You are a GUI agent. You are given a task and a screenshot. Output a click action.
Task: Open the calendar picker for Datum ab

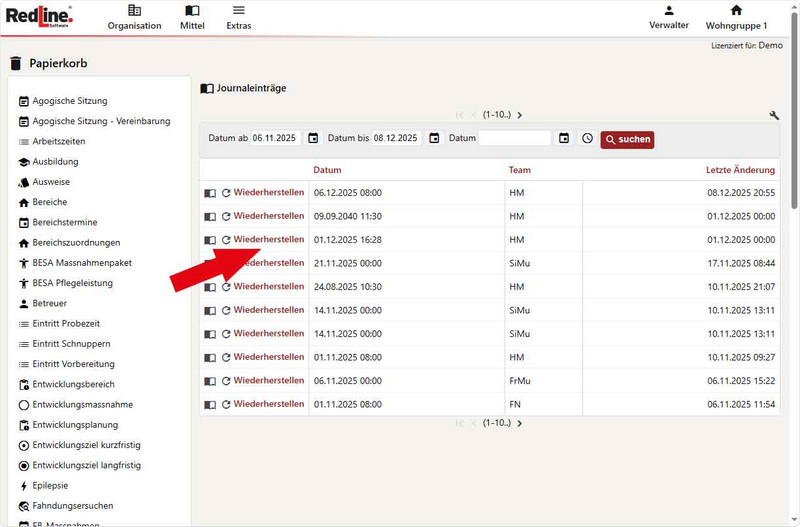pyautogui.click(x=313, y=138)
